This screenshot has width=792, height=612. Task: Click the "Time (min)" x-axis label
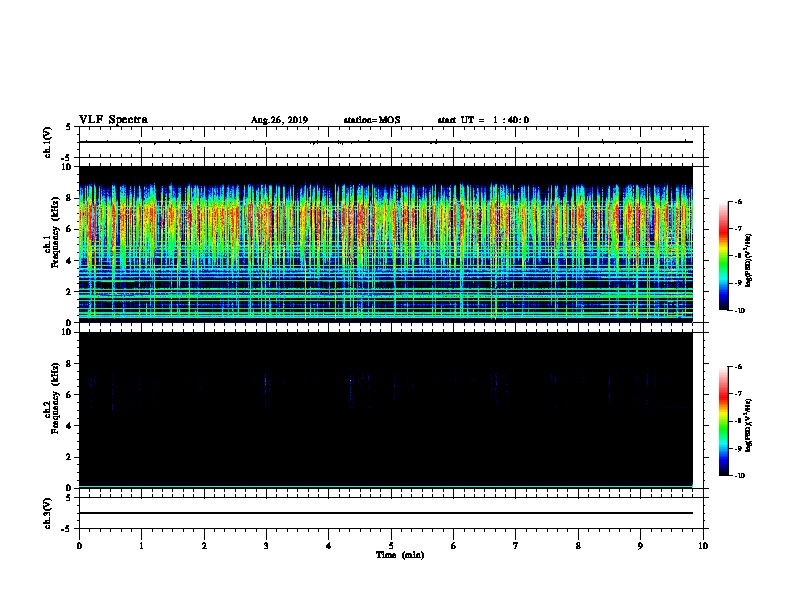pyautogui.click(x=400, y=555)
